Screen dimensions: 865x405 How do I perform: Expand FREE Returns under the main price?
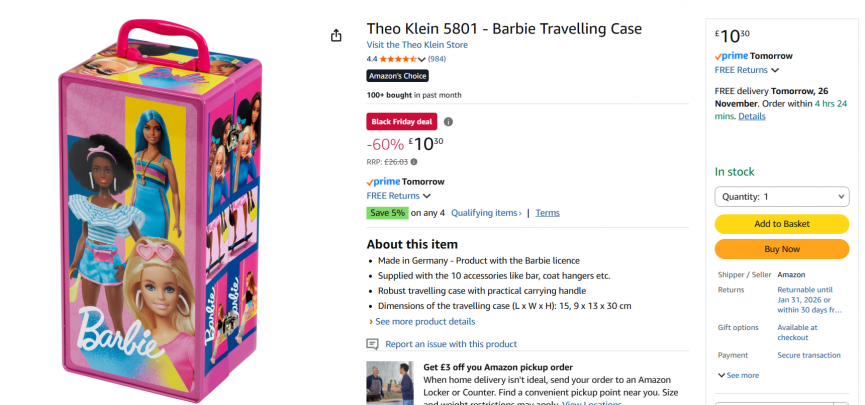point(398,196)
